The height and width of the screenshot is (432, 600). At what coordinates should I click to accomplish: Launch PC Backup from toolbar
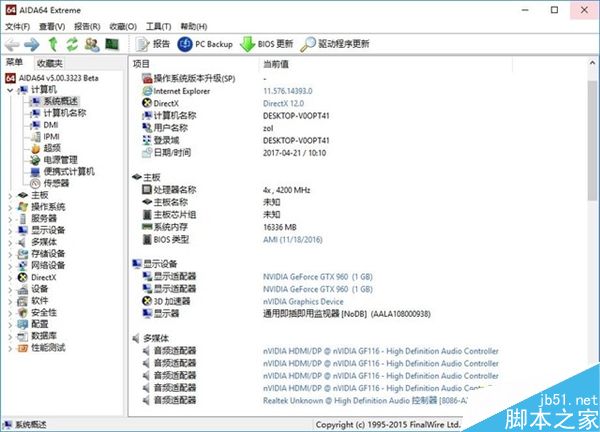(205, 44)
